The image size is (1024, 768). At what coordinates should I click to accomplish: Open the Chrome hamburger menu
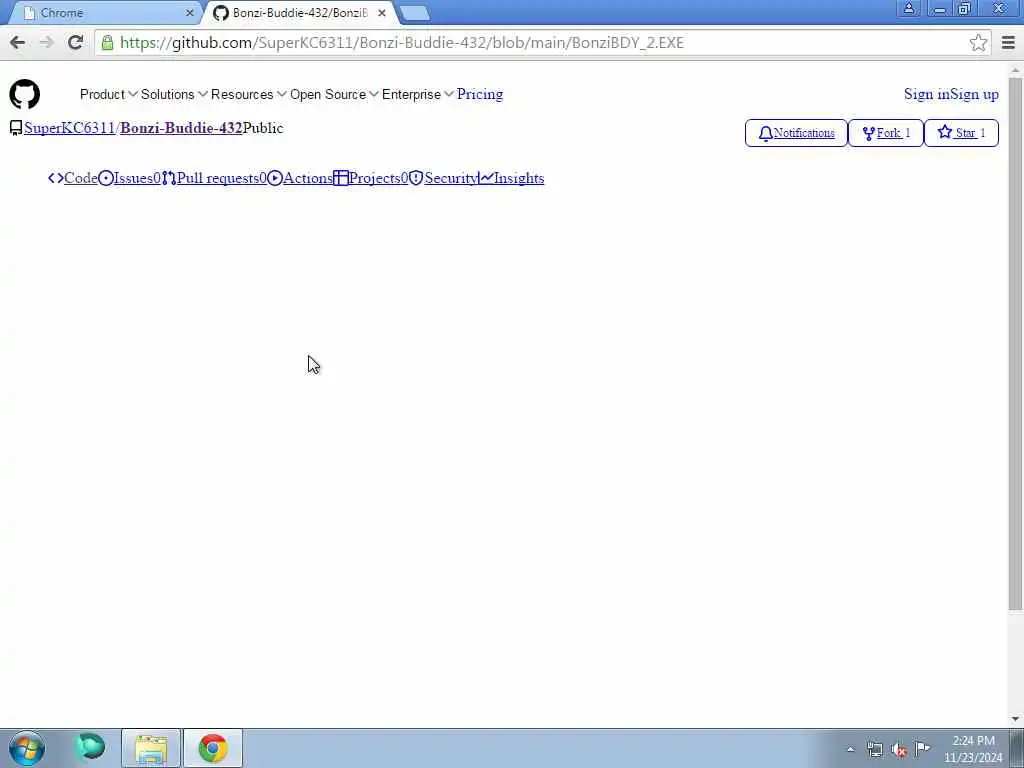pos(1008,42)
